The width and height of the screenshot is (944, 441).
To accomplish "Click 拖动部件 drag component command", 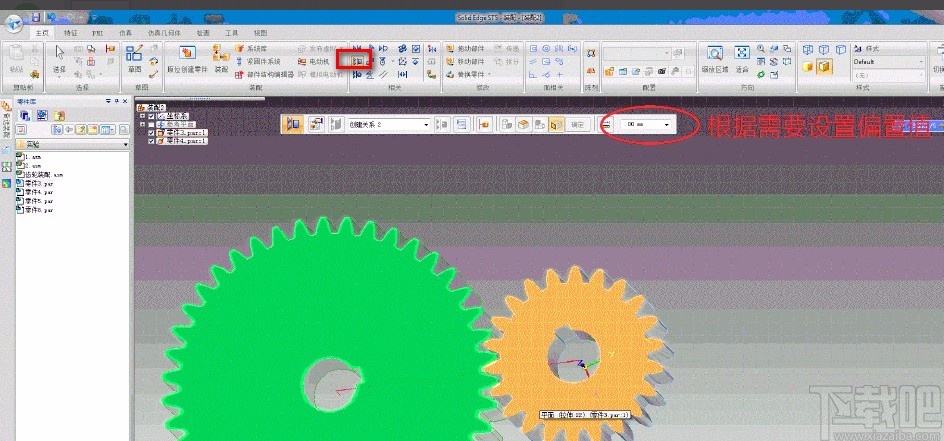I will (x=466, y=48).
